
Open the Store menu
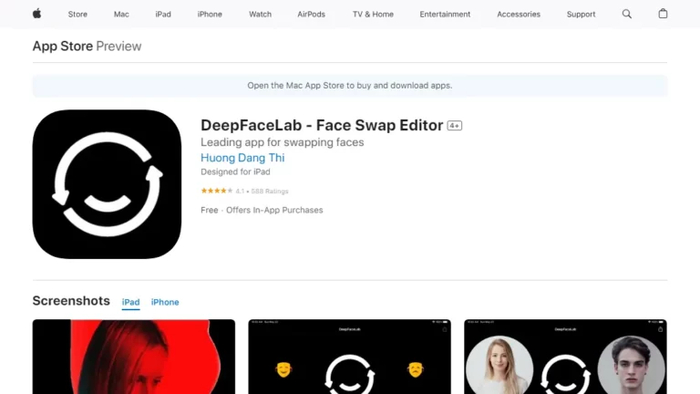click(x=78, y=14)
